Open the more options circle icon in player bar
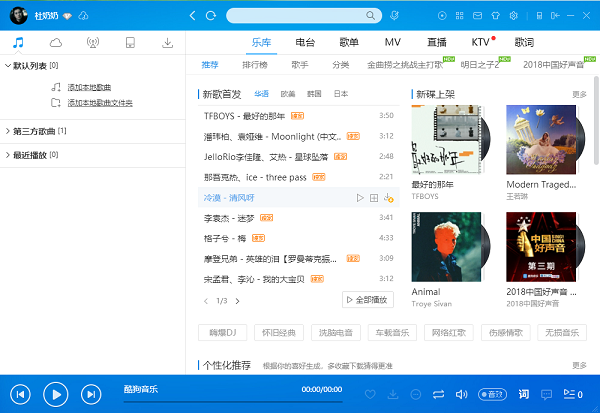 416,394
